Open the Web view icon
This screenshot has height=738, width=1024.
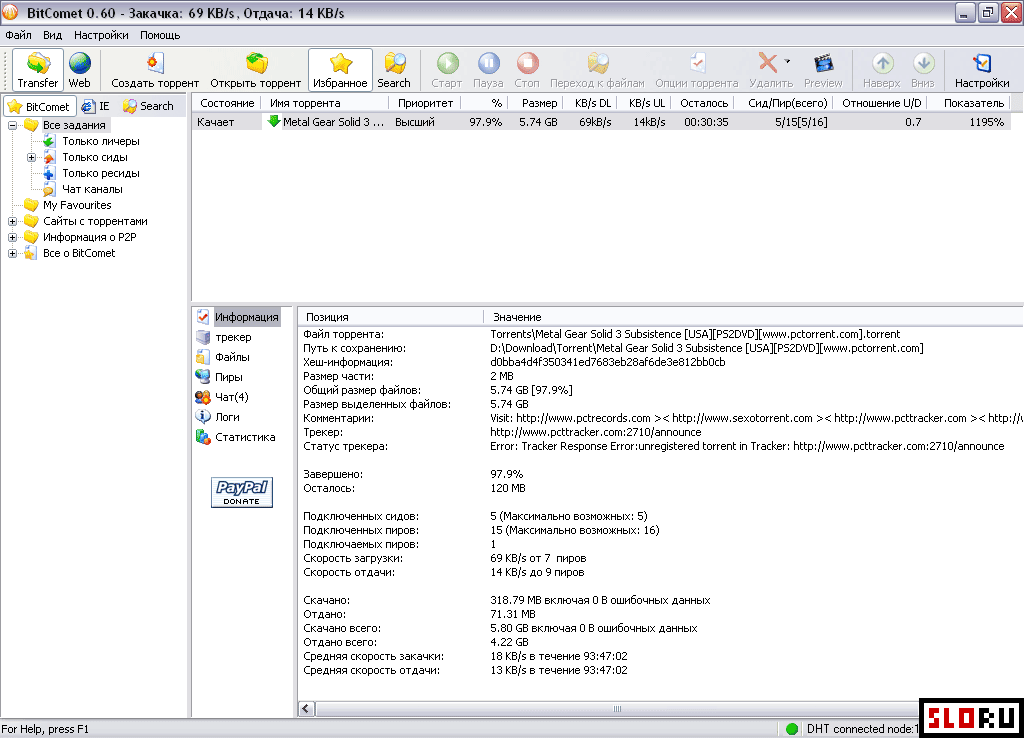pyautogui.click(x=80, y=69)
